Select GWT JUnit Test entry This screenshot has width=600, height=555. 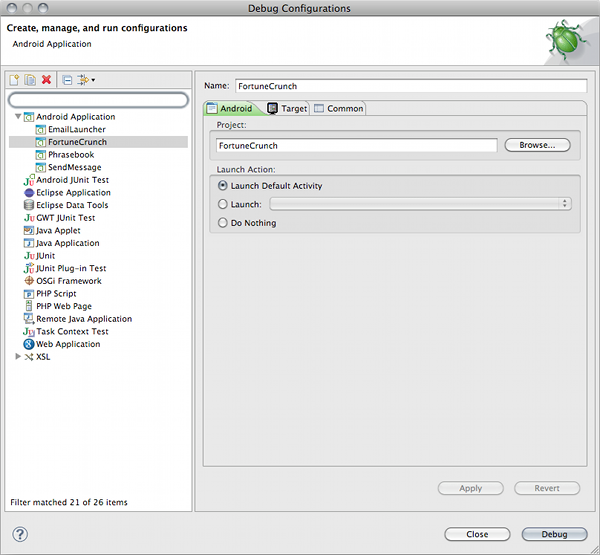pos(65,218)
